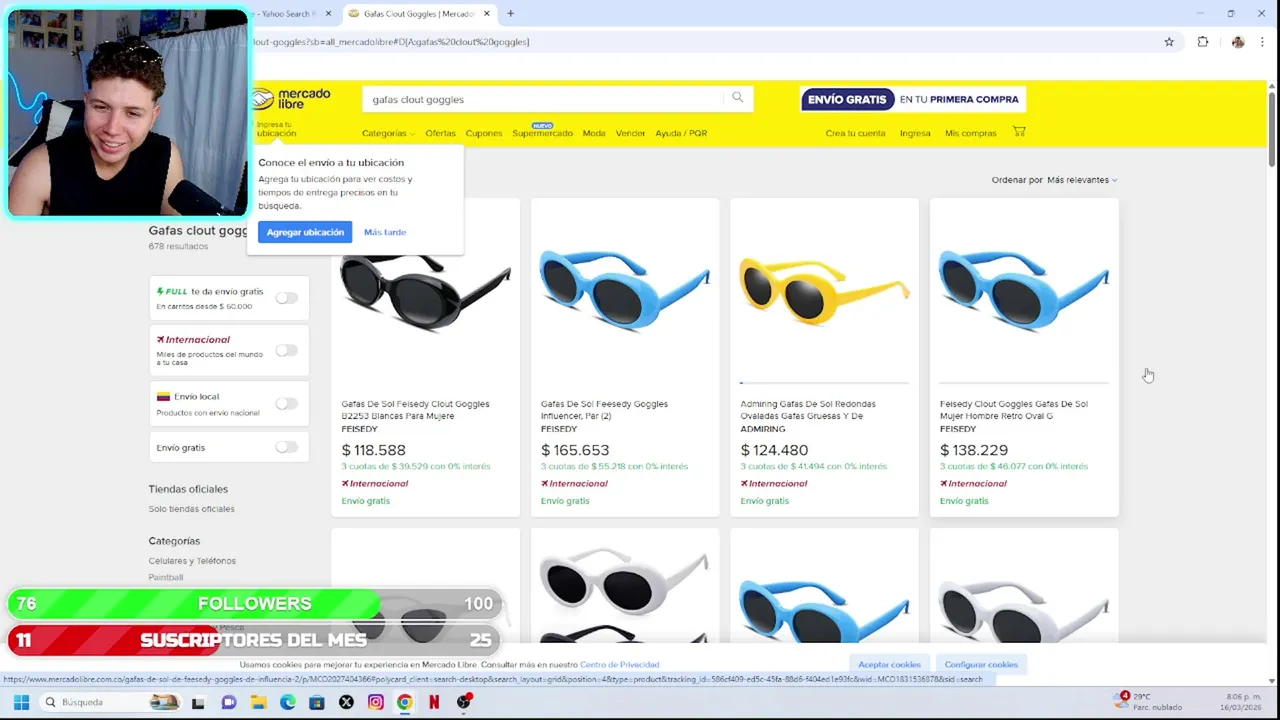Image resolution: width=1280 pixels, height=720 pixels.
Task: Click the Ingresa link
Action: (x=915, y=133)
